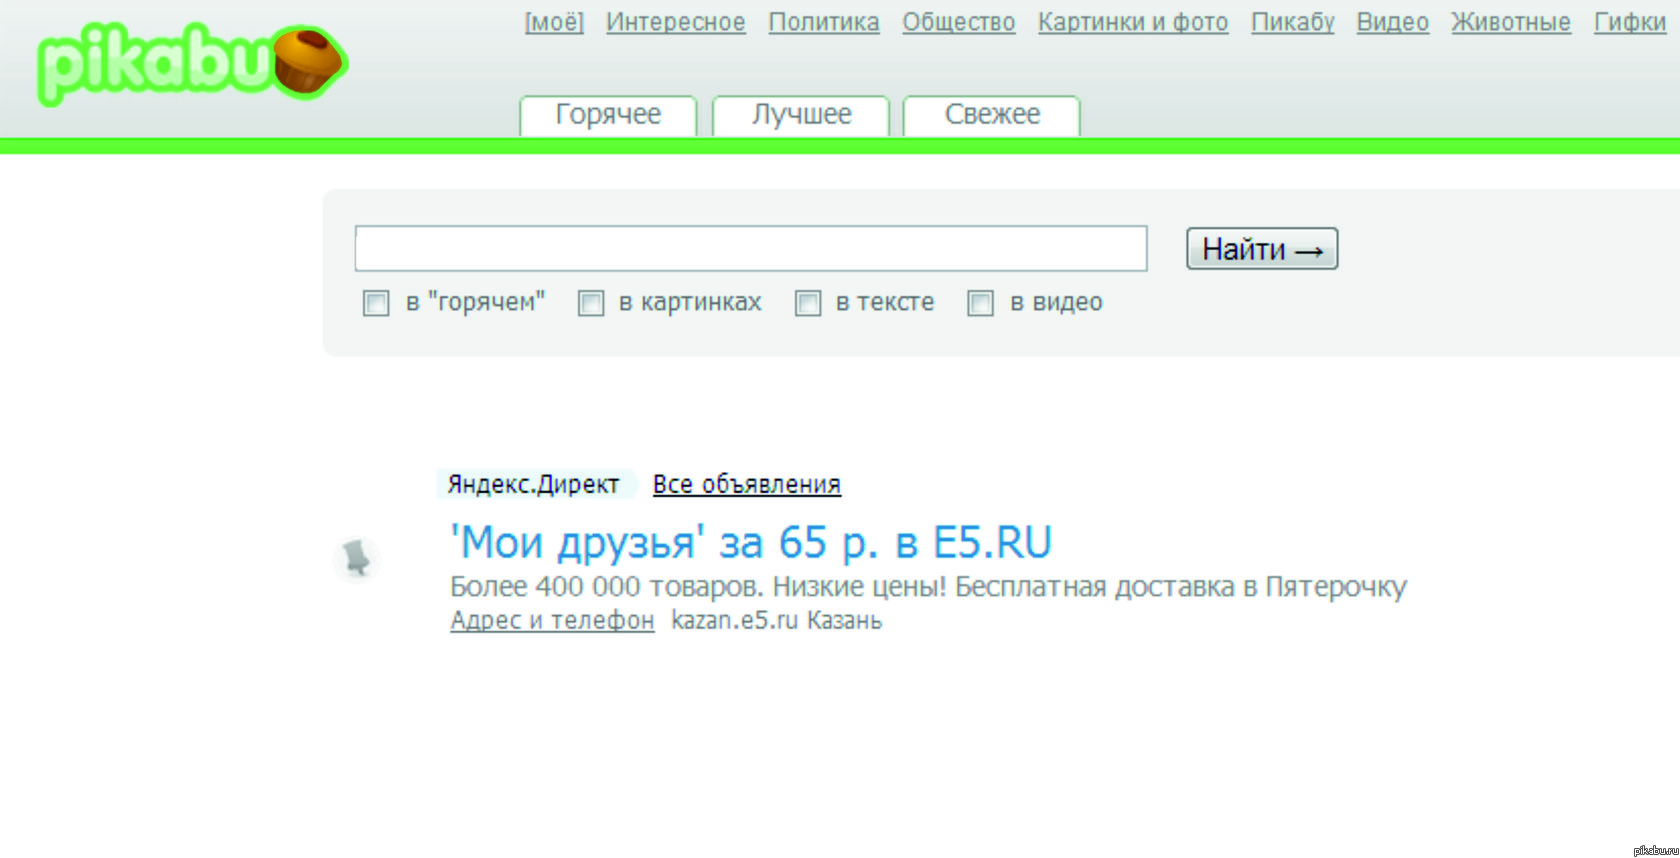The image size is (1680, 858).
Task: Click the pin icon beside the ad
Action: pos(356,558)
